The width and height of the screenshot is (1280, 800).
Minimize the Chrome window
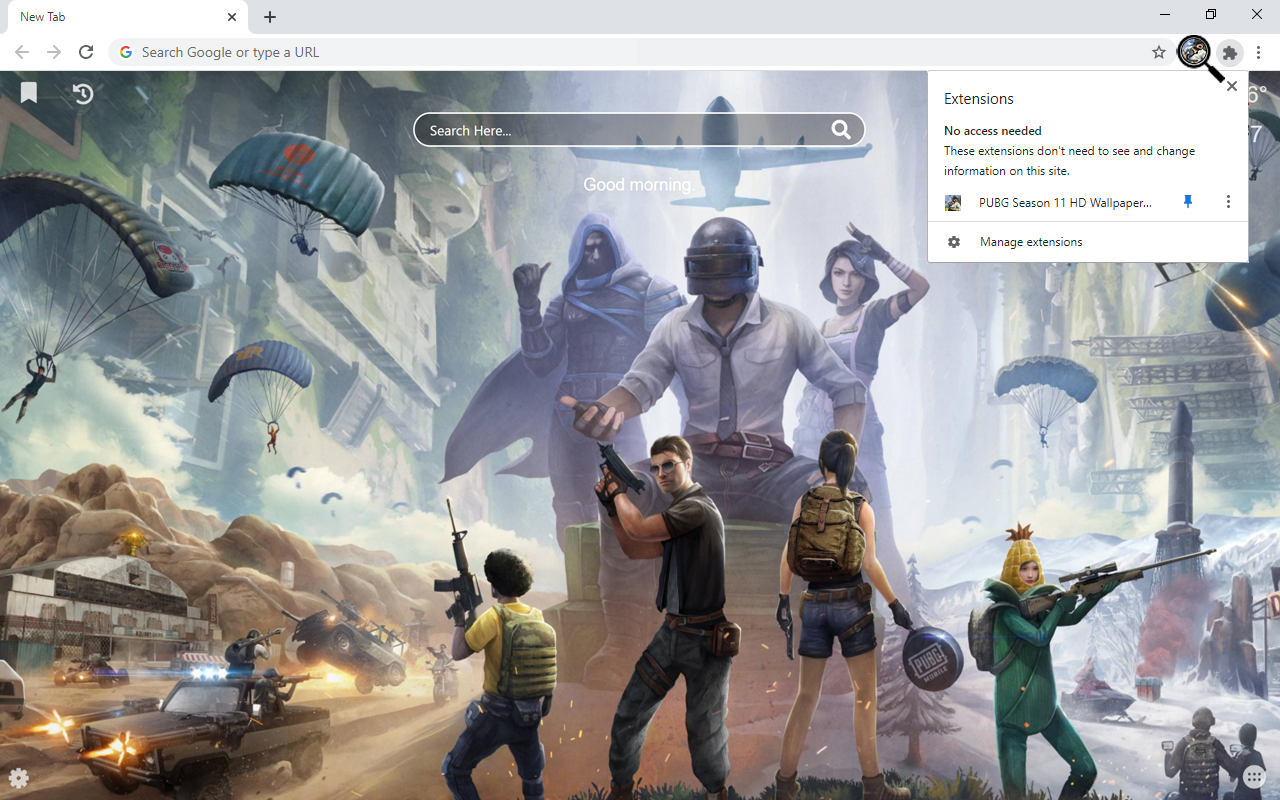pos(1166,14)
